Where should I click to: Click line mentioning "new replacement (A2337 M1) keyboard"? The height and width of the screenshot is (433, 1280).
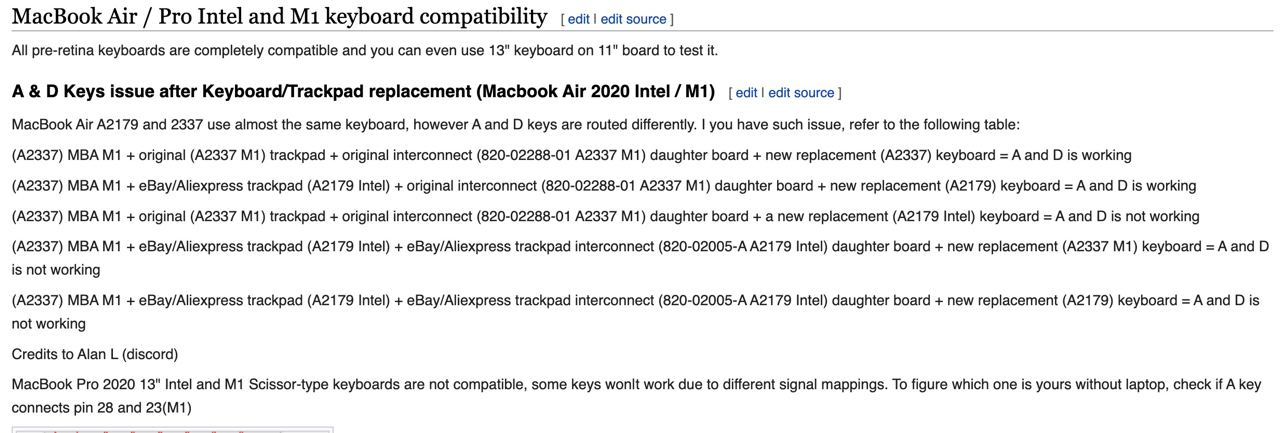pyautogui.click(x=640, y=258)
